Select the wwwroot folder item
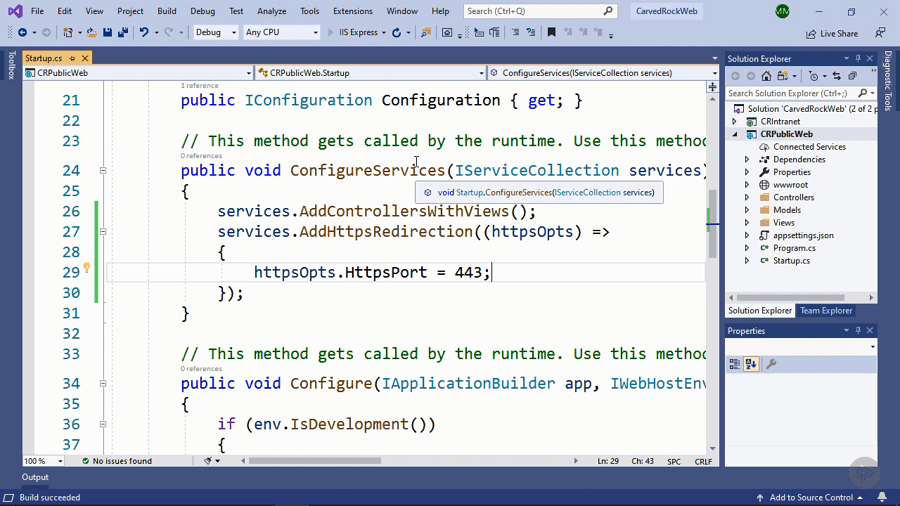 pos(790,185)
